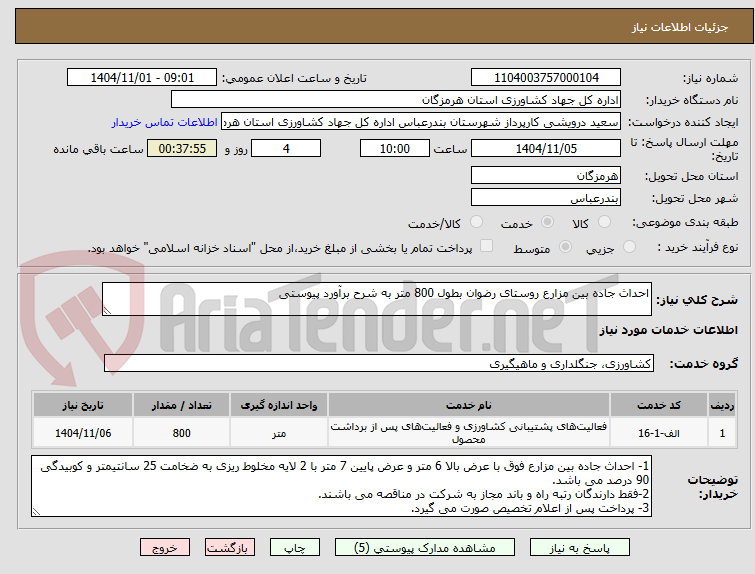This screenshot has width=755, height=574.
Task: Click the جزئیات اطلاعات نیاز page header
Action: tap(679, 27)
